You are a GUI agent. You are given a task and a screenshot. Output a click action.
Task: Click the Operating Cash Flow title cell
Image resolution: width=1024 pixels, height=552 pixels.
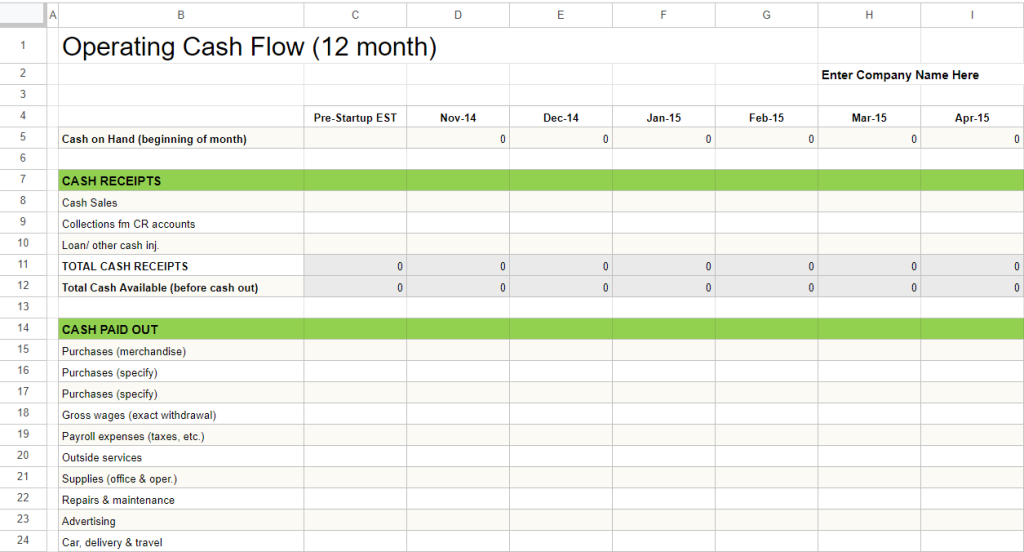249,46
